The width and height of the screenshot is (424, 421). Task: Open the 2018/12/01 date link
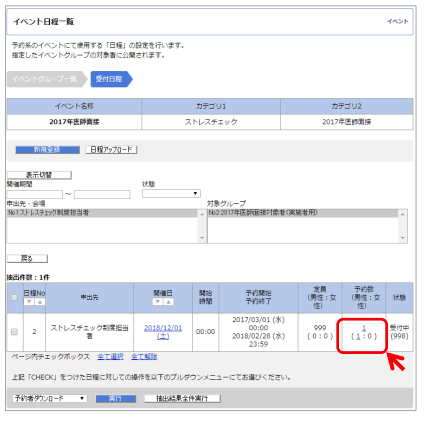pyautogui.click(x=163, y=332)
